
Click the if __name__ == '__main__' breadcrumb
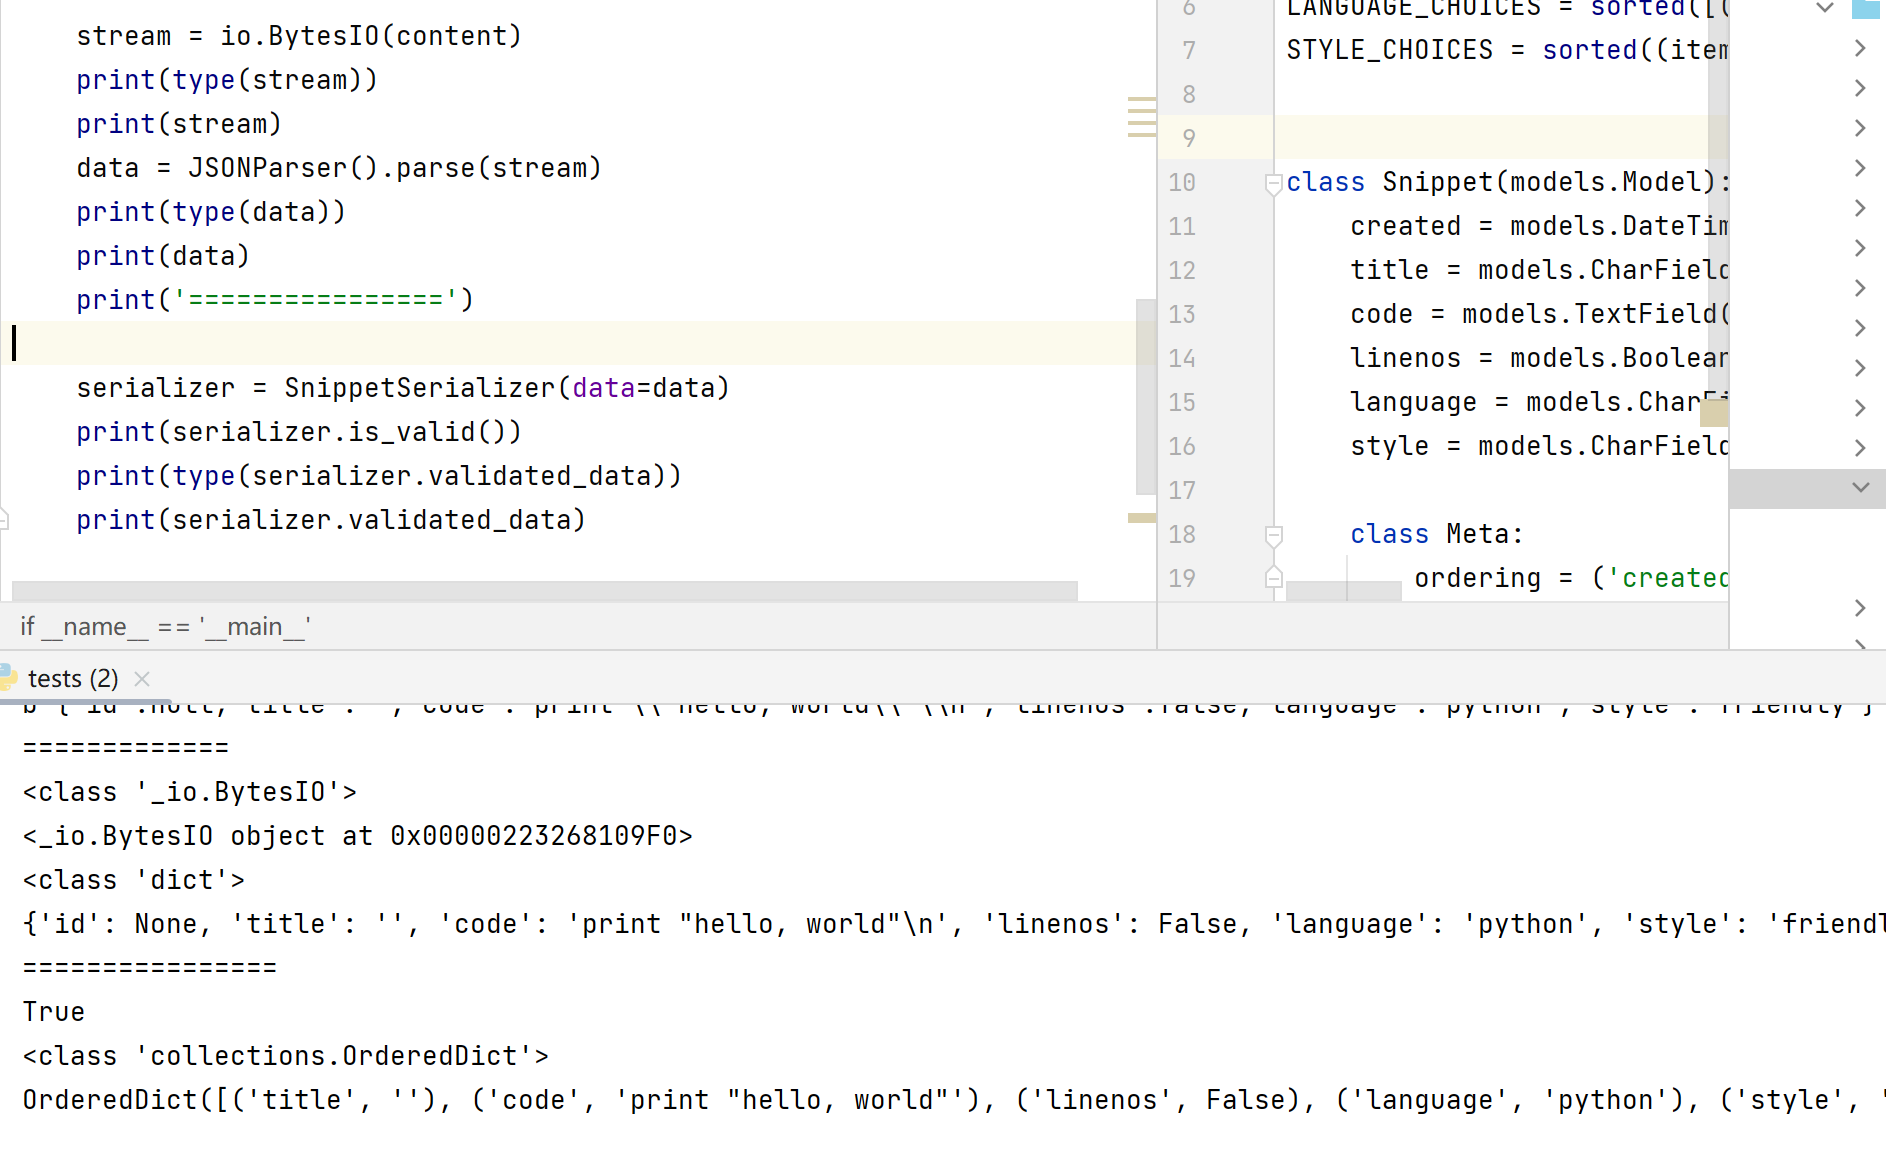pyautogui.click(x=165, y=627)
